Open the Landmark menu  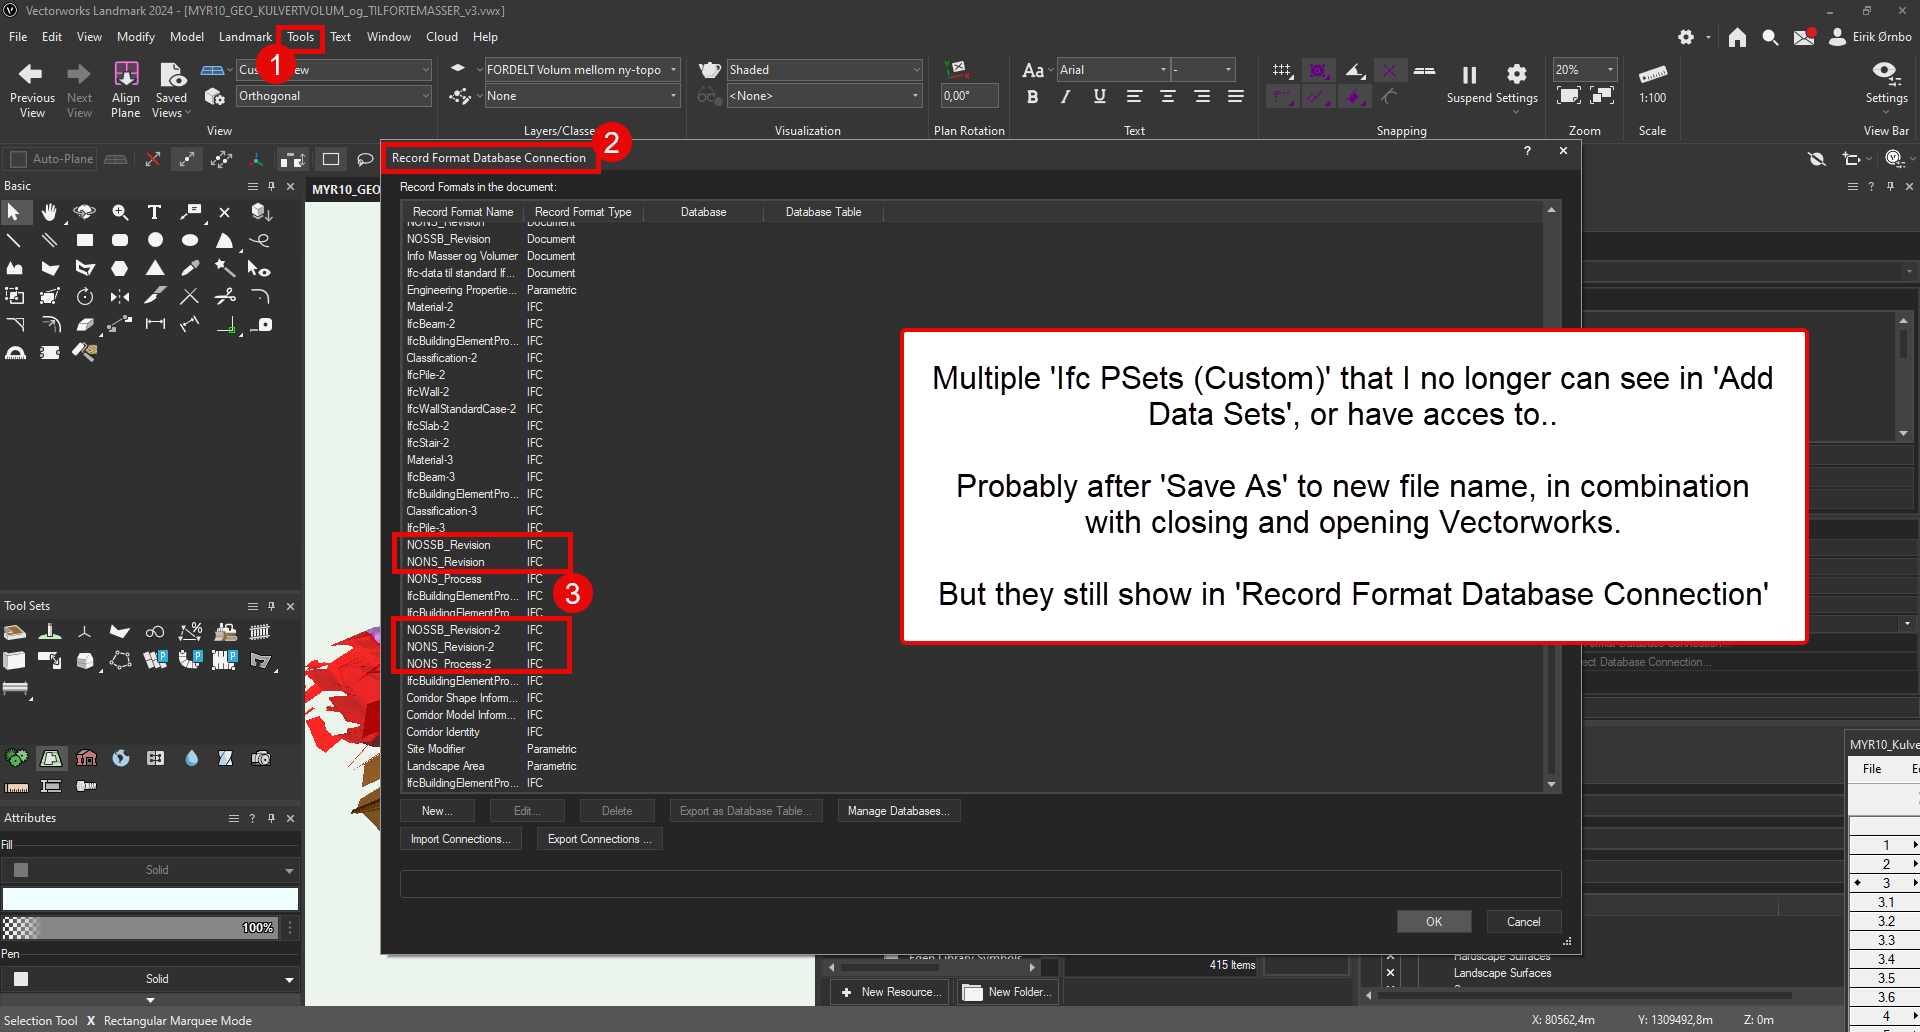245,37
